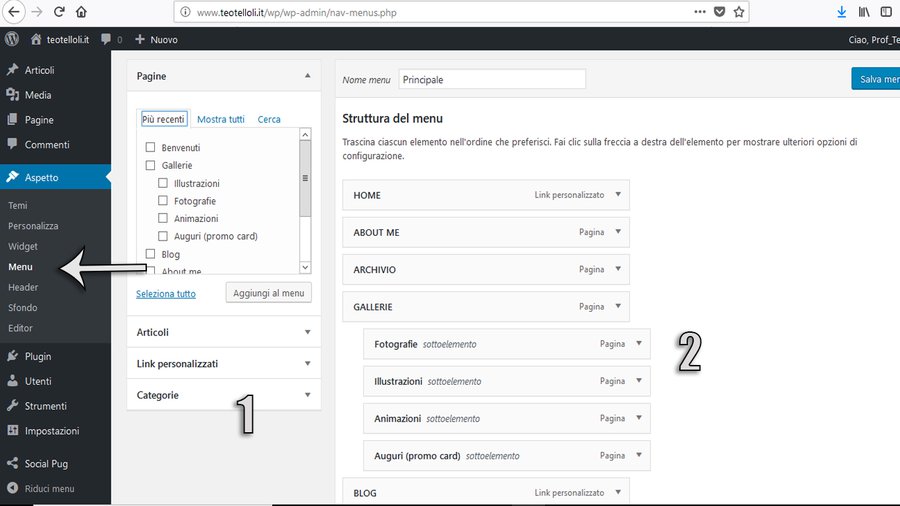Click the Seleziona tutto link
900x506 pixels.
click(x=166, y=294)
